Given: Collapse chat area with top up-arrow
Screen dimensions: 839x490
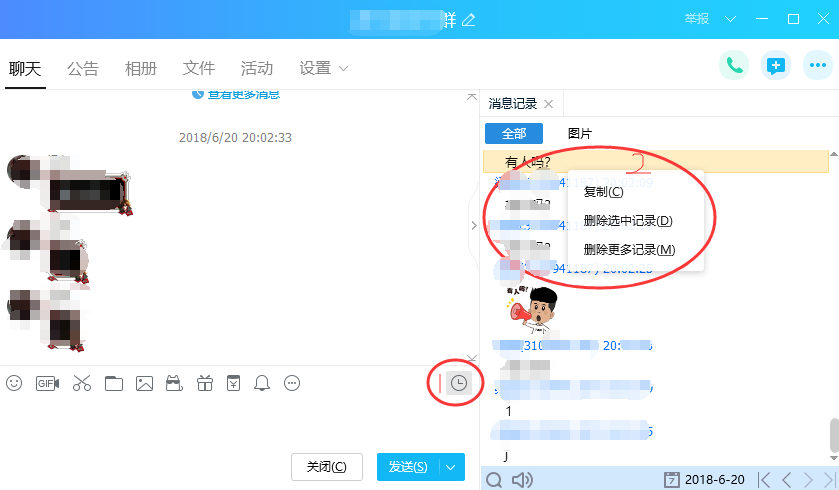Looking at the screenshot, I should click(471, 97).
